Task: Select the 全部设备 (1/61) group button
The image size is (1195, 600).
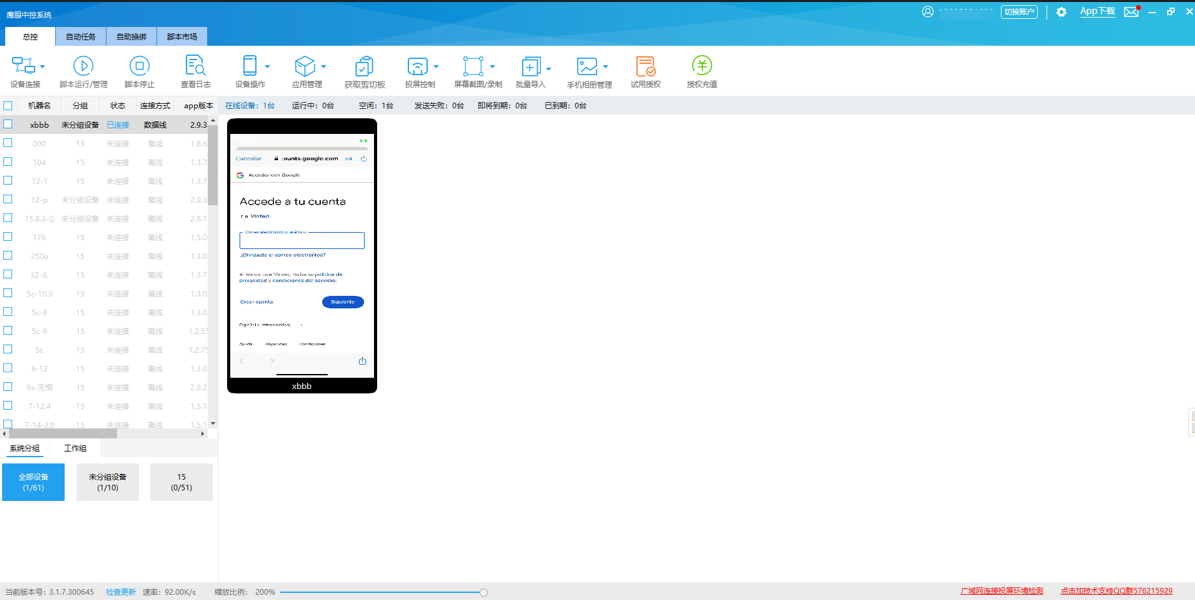Action: tap(34, 482)
